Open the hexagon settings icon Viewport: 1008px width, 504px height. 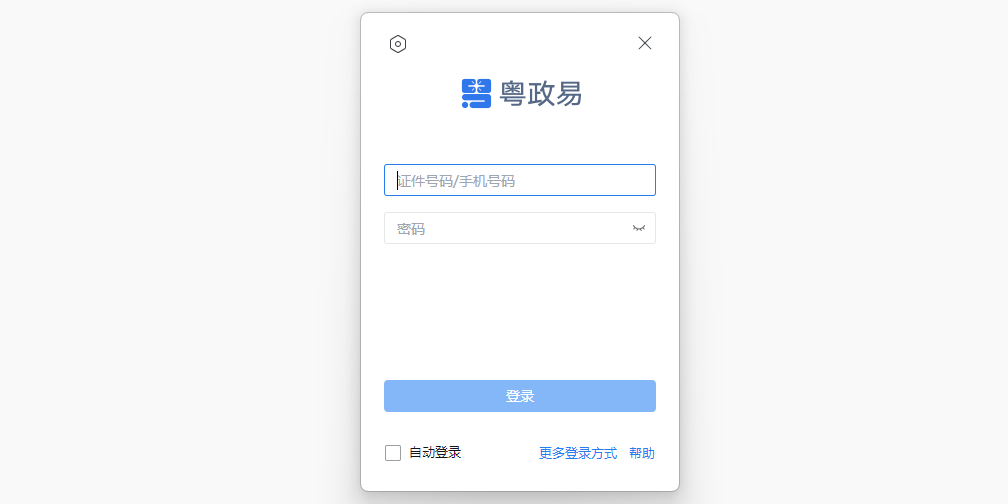tap(398, 44)
